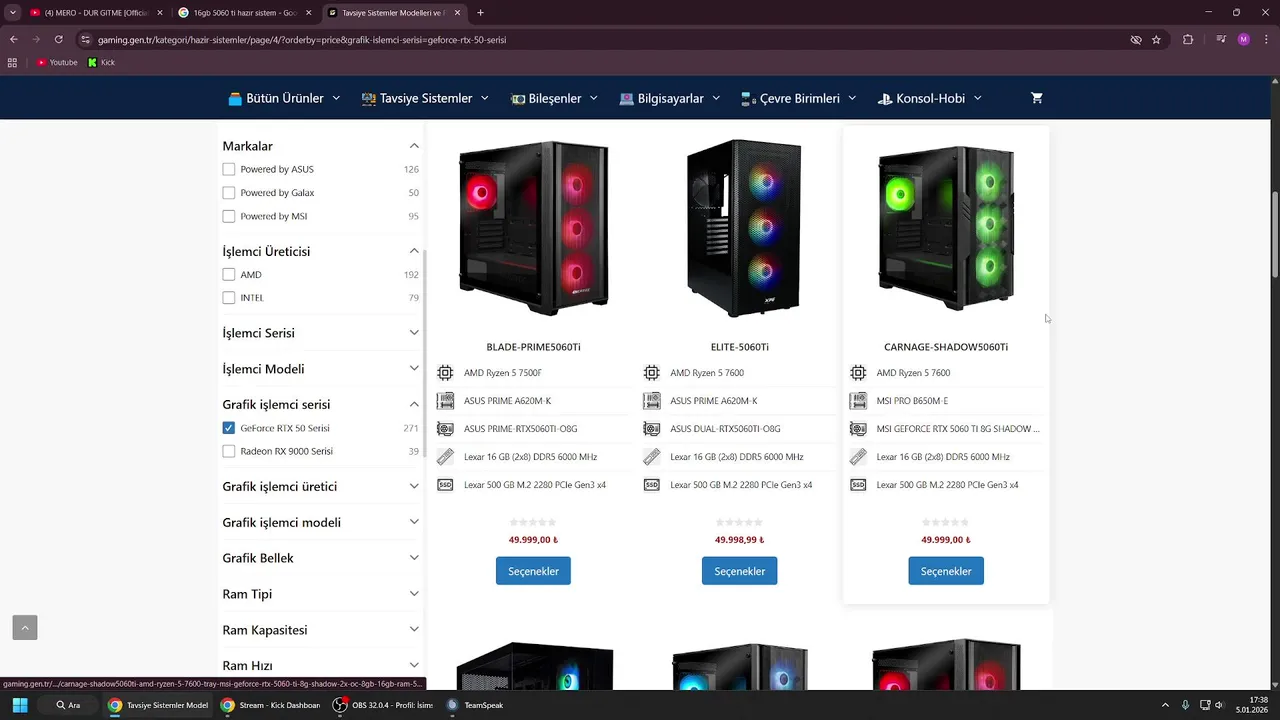
Task: Expand the Grafik Bellek section
Action: (320, 558)
